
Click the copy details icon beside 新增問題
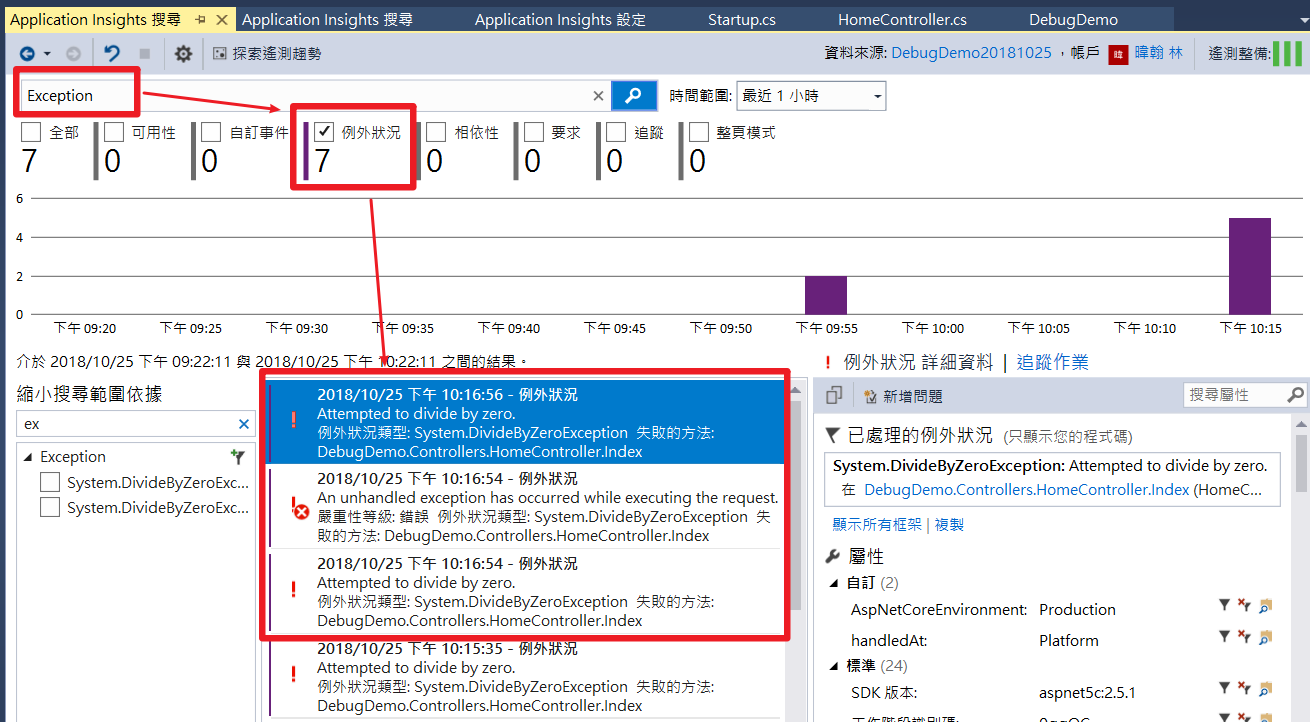point(835,396)
